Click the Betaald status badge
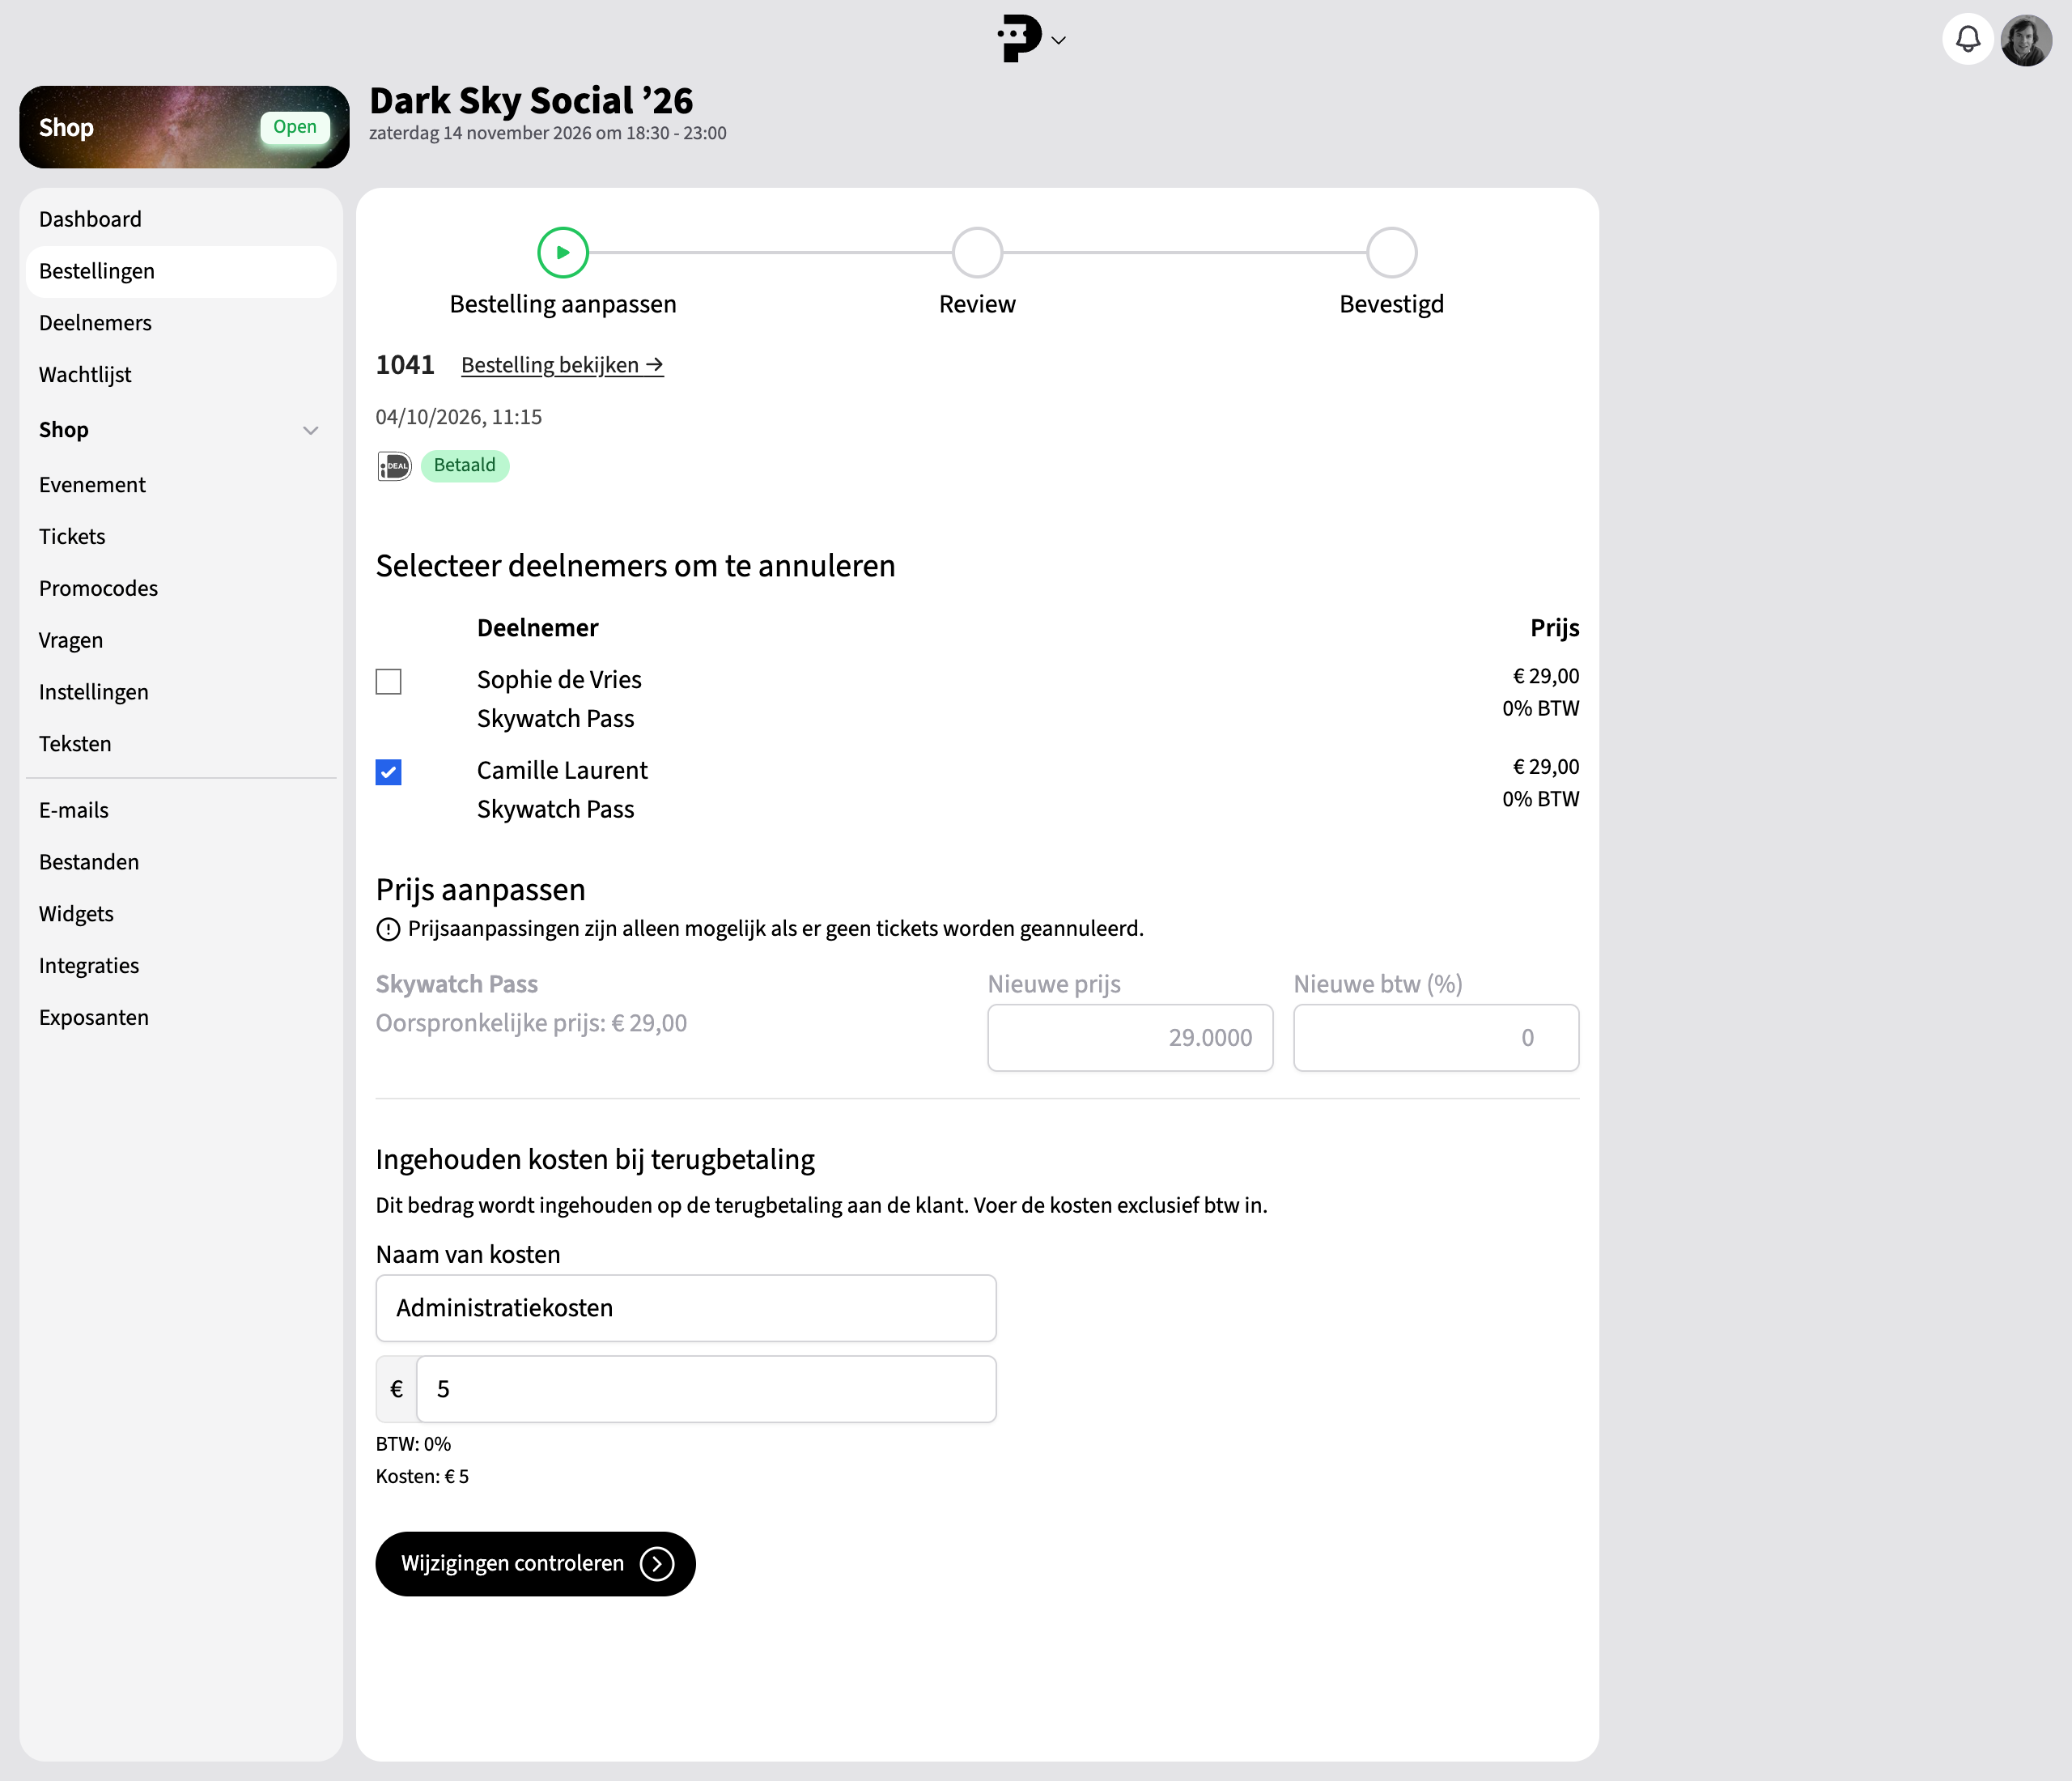 coord(465,466)
